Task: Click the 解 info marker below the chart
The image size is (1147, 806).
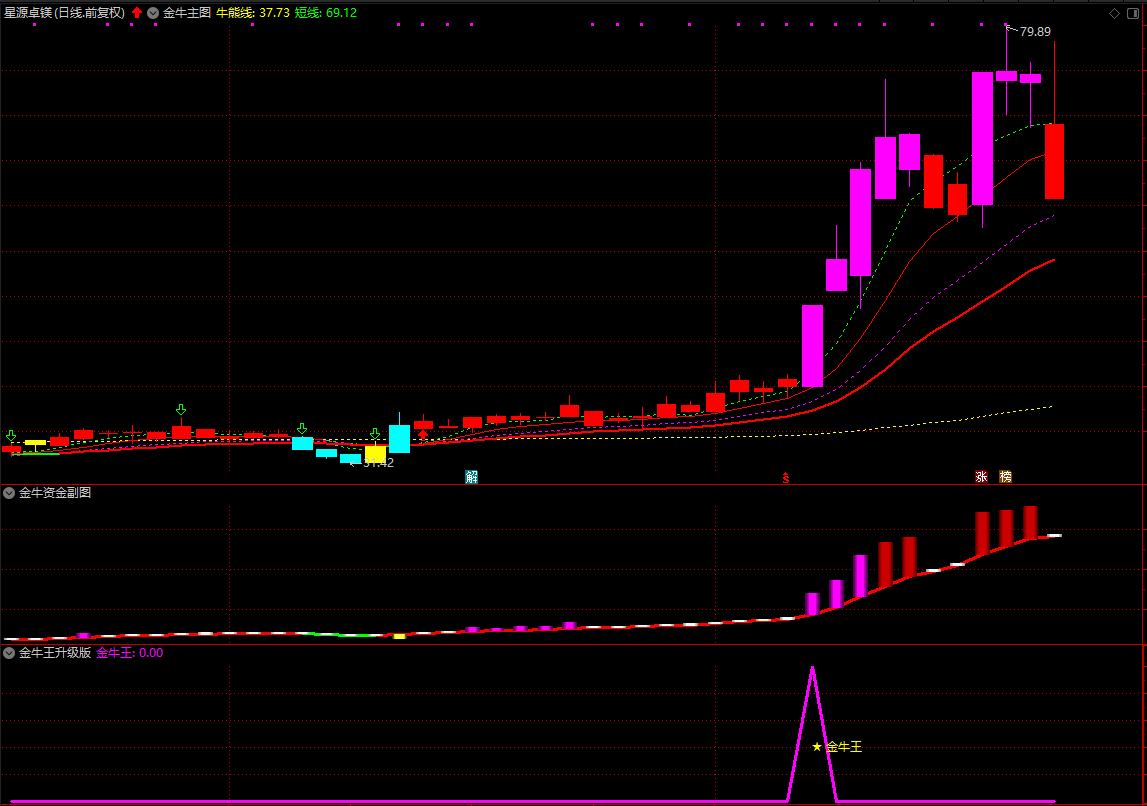Action: [471, 477]
